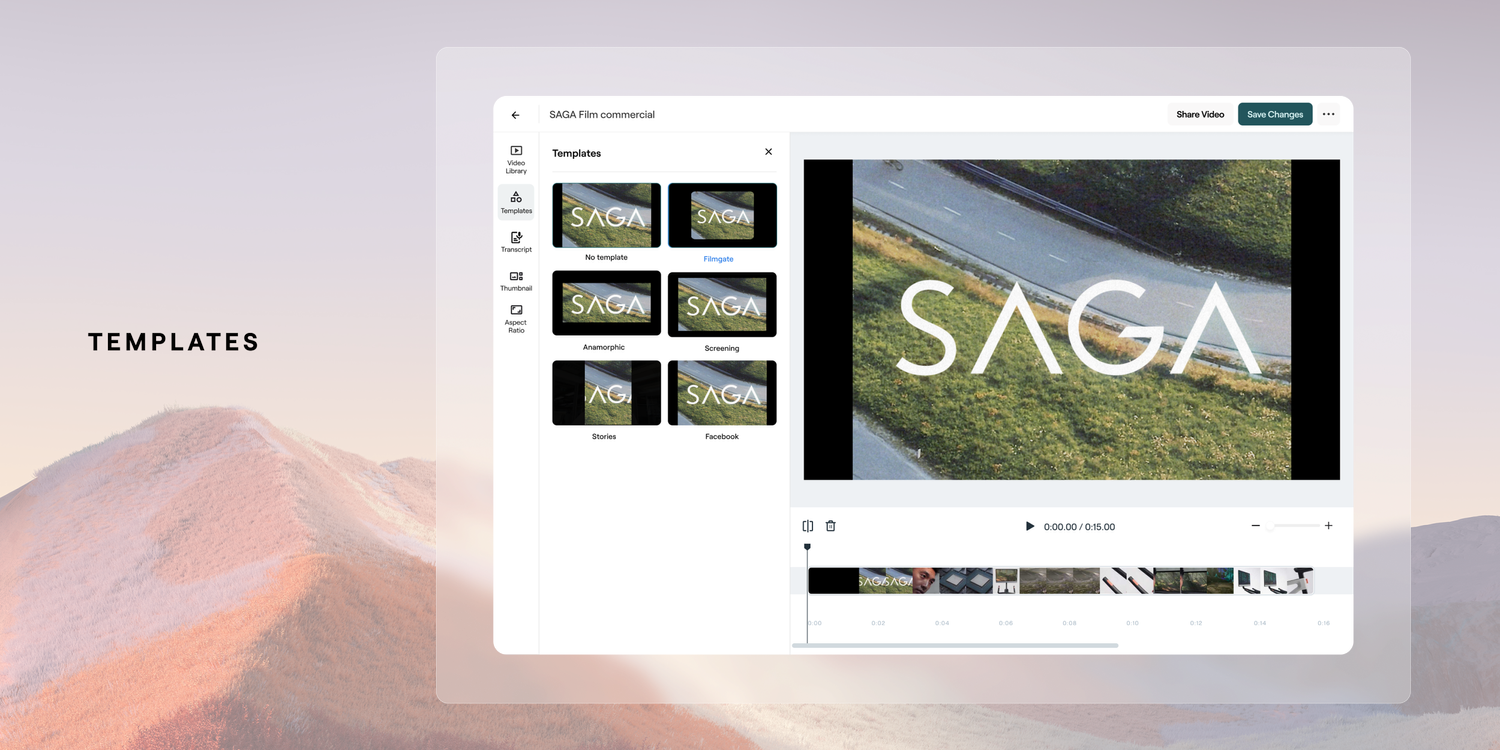The height and width of the screenshot is (750, 1500).
Task: Click the Filmgate label text
Action: 718,259
